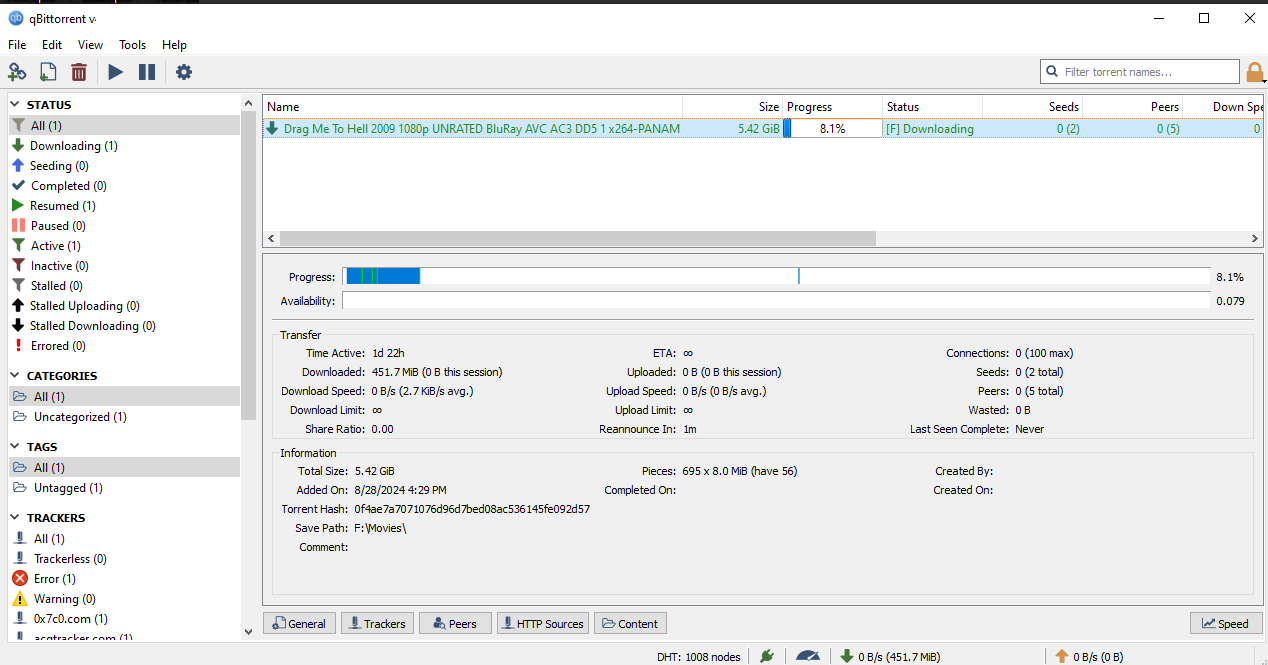Open the File menu
The width and height of the screenshot is (1268, 665).
click(17, 45)
